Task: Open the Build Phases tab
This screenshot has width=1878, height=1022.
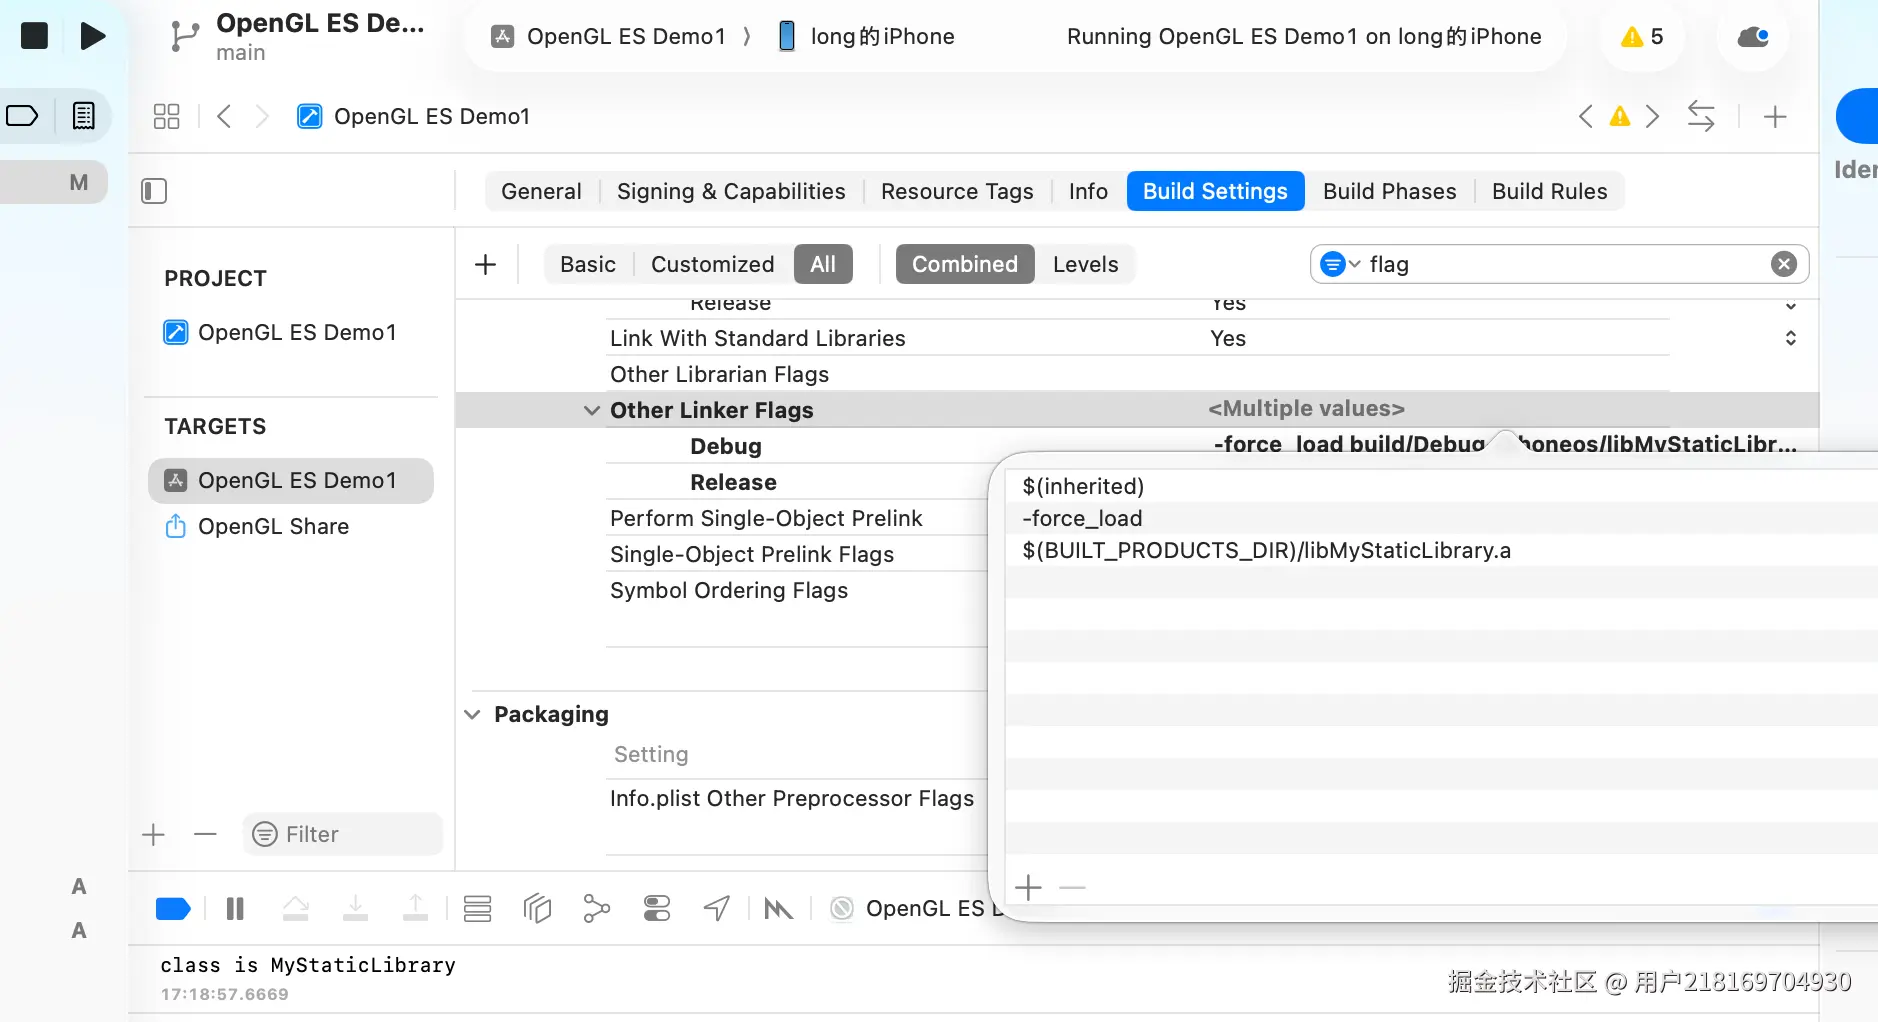Action: tap(1389, 191)
